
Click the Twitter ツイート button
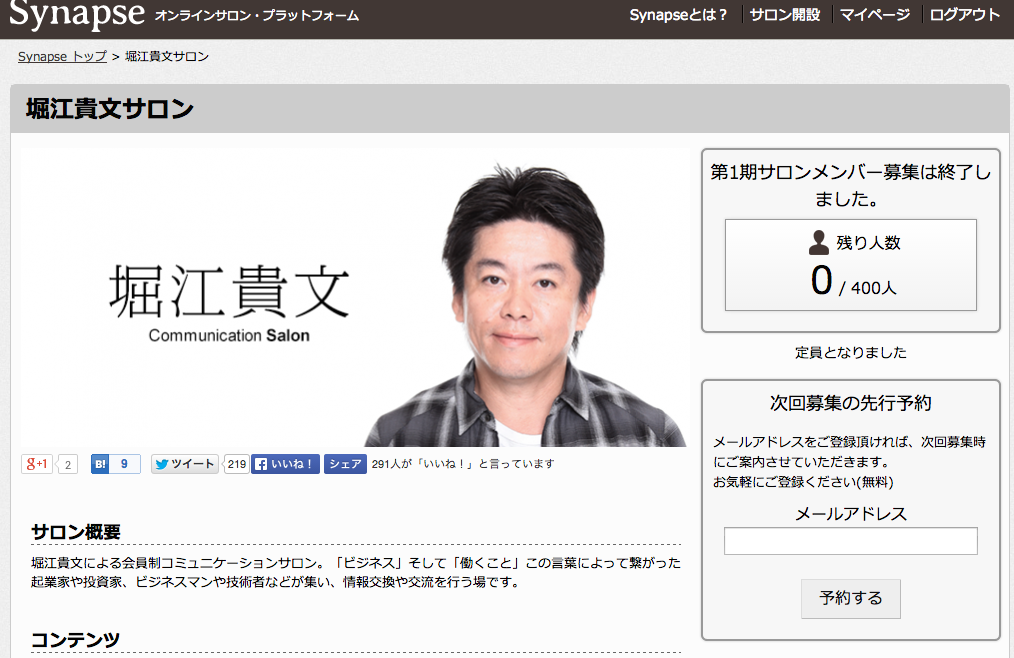pos(185,464)
